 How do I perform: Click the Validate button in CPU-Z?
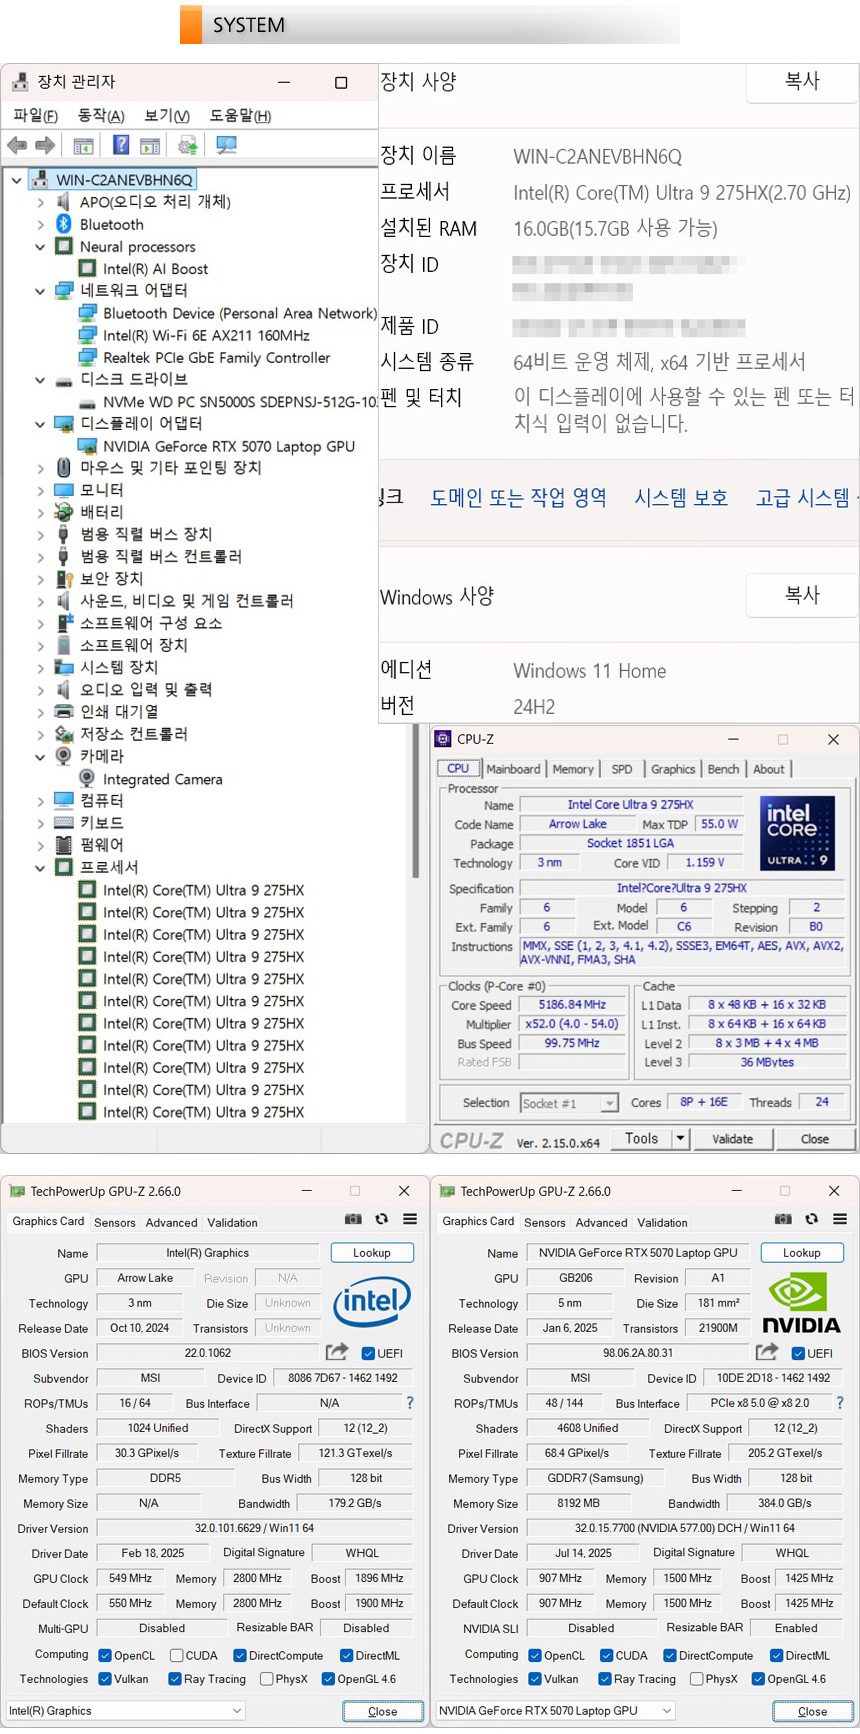tap(732, 1139)
